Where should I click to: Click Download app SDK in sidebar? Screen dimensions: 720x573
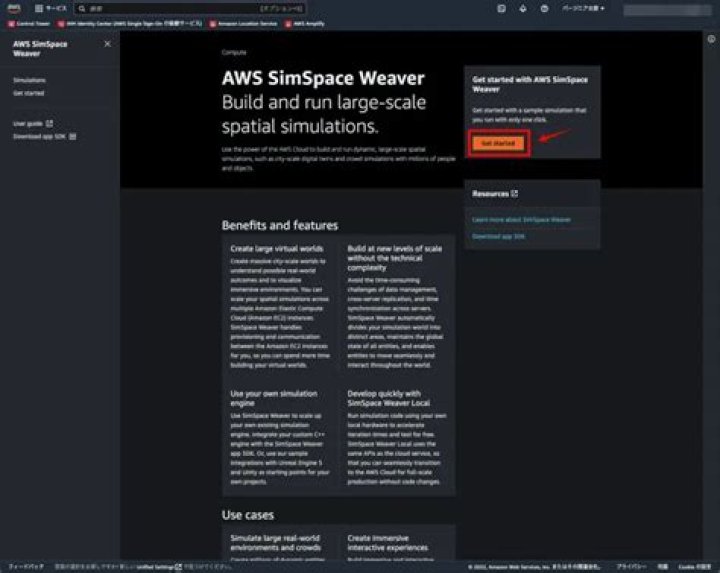click(x=40, y=136)
